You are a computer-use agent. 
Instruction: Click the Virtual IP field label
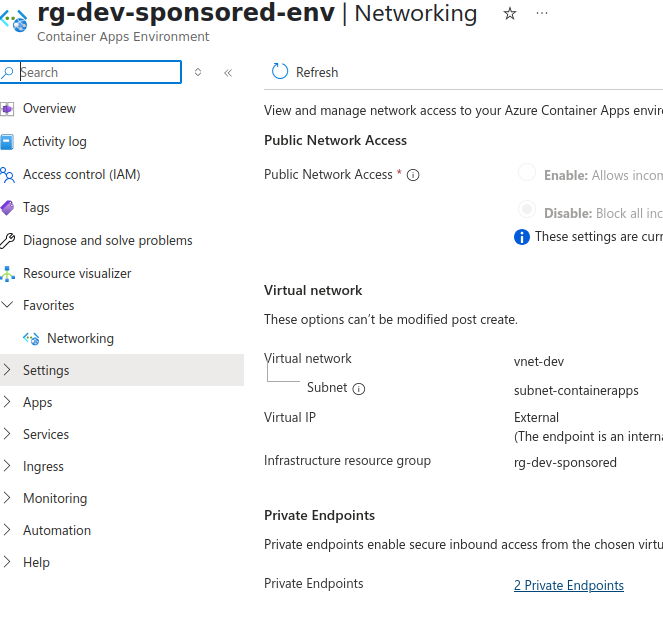pos(290,417)
